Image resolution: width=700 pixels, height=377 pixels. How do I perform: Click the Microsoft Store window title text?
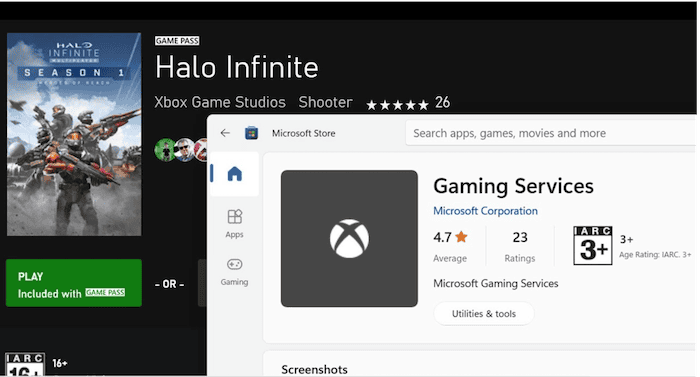tap(304, 133)
